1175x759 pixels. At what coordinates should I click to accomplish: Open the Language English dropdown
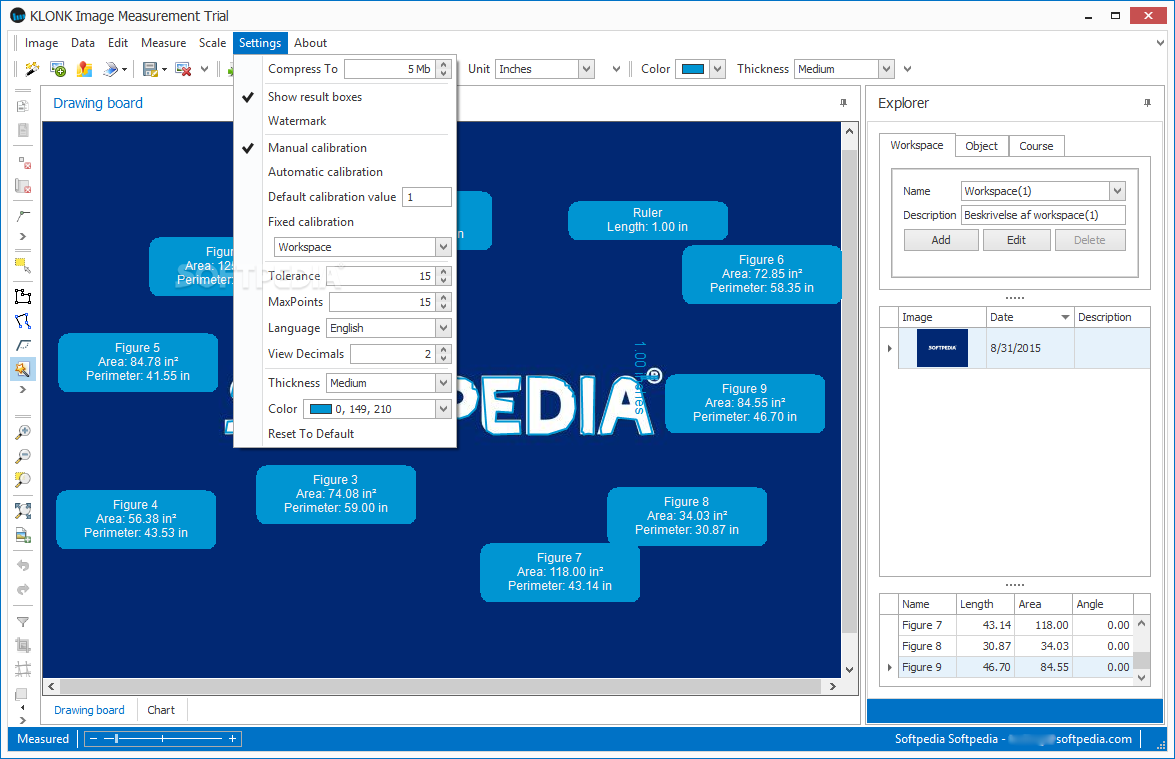pos(443,328)
